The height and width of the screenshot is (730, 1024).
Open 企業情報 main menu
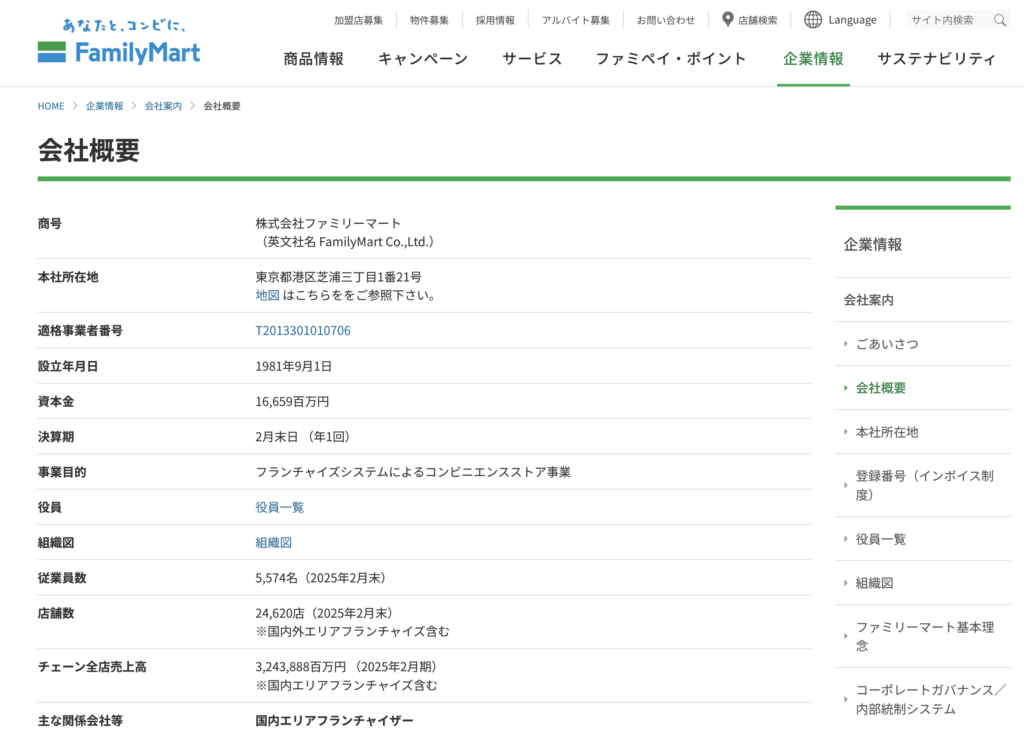point(813,59)
